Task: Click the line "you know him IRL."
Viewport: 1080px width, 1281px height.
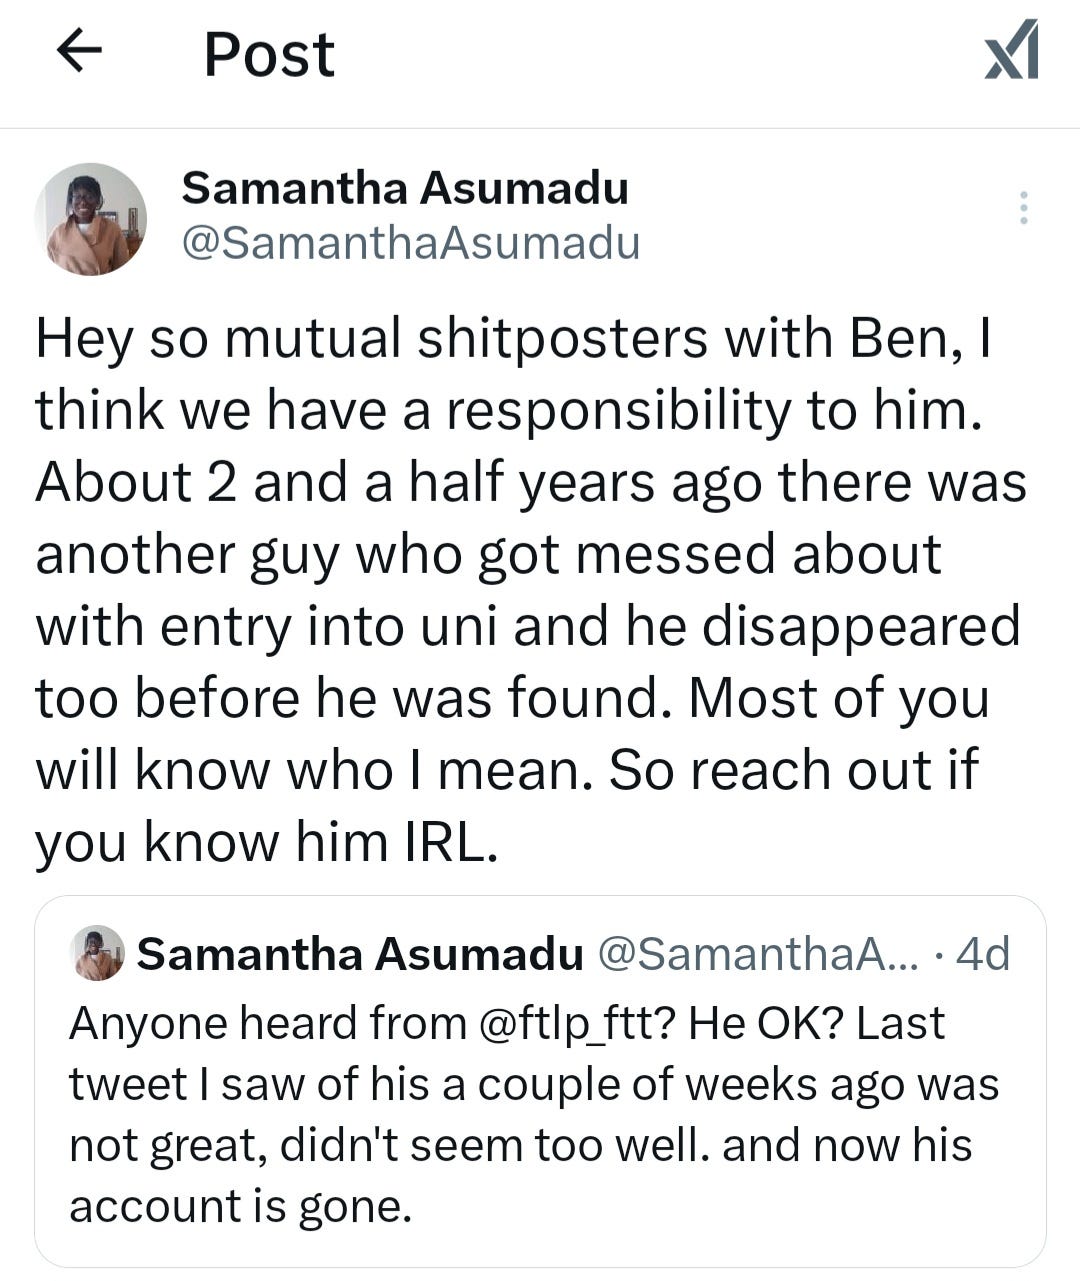Action: (266, 842)
